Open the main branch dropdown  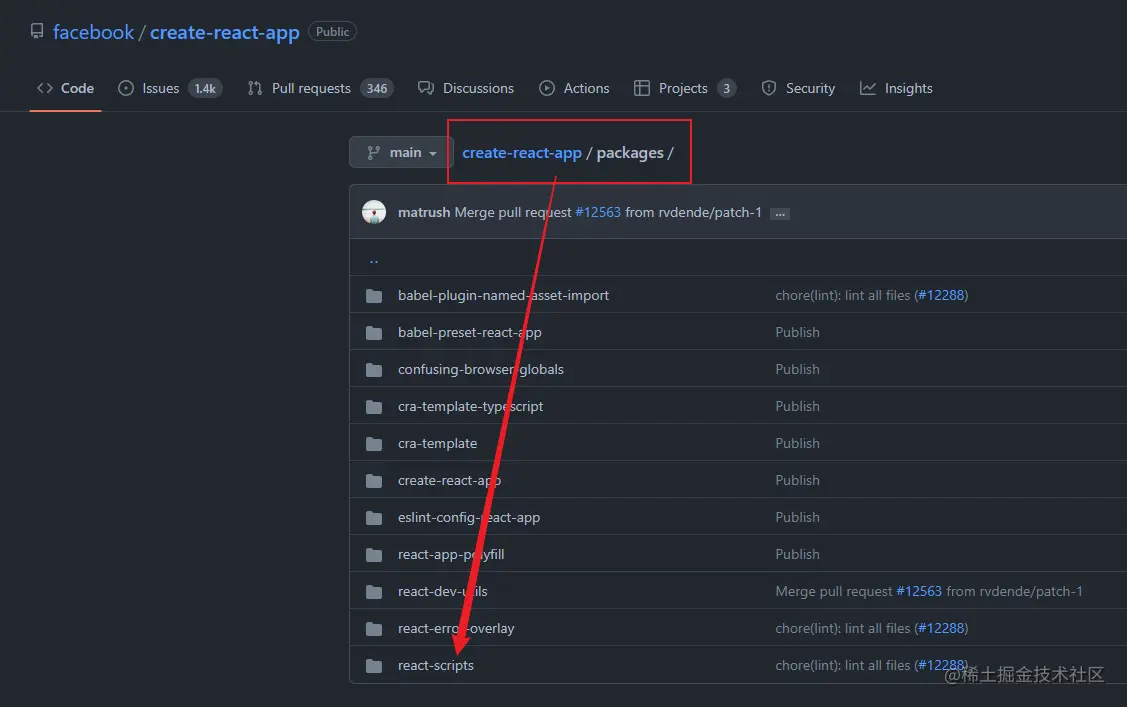401,152
